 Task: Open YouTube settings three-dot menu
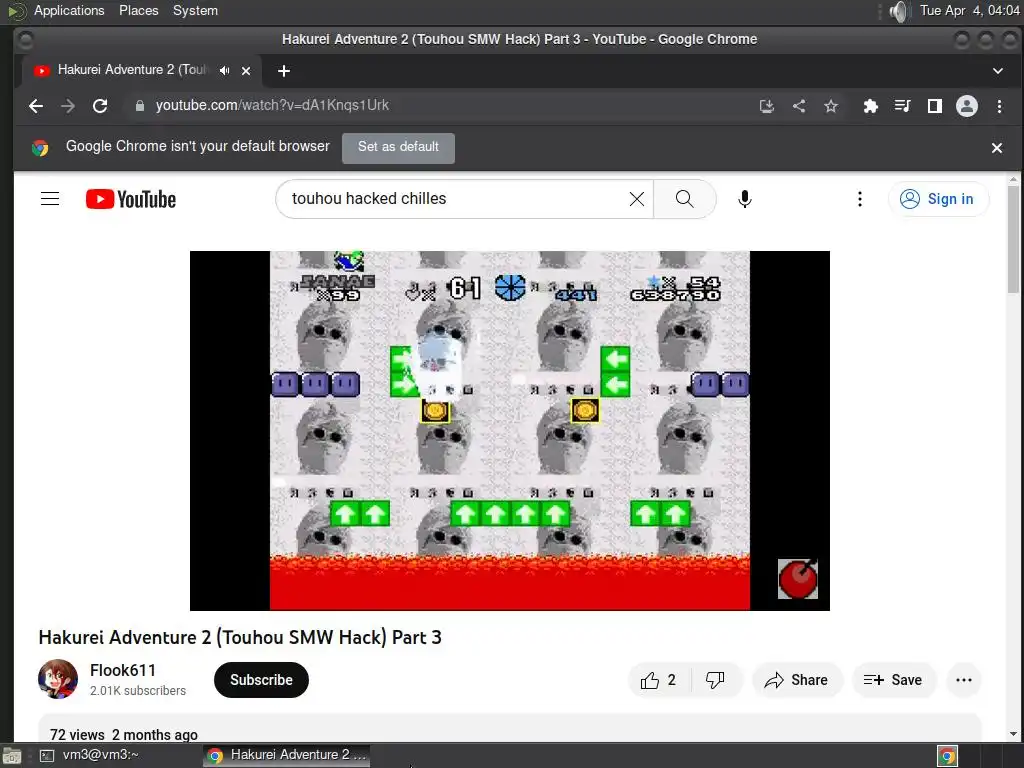(x=859, y=199)
